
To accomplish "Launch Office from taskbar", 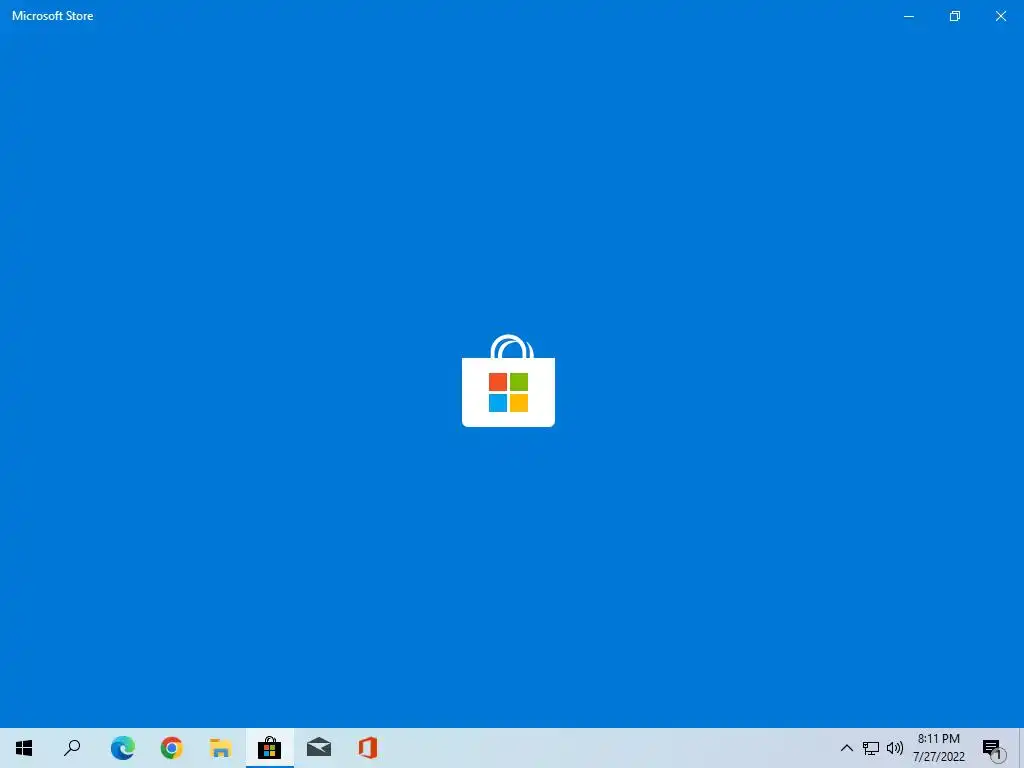I will click(368, 748).
